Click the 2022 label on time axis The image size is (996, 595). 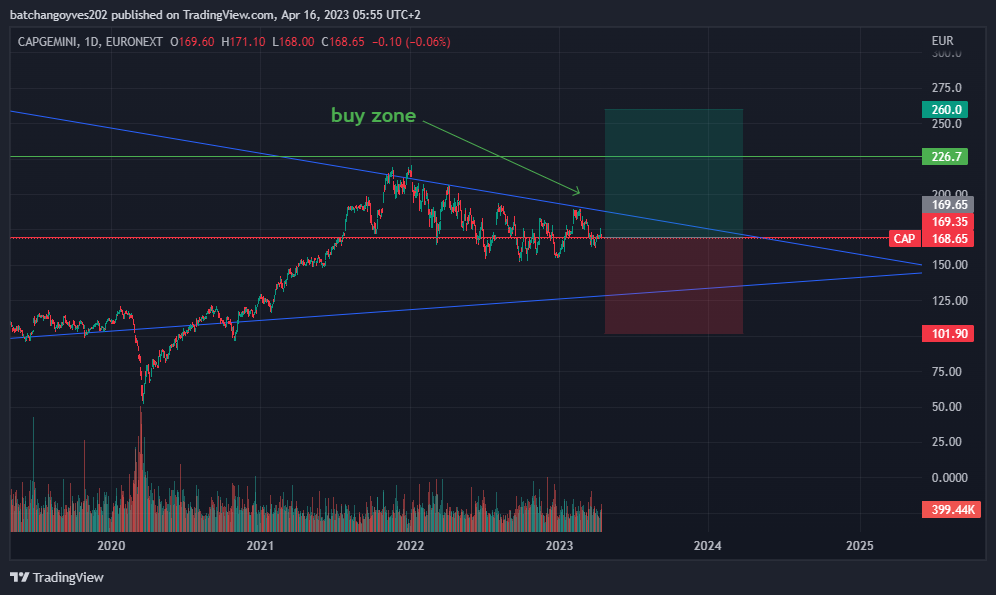coord(410,545)
